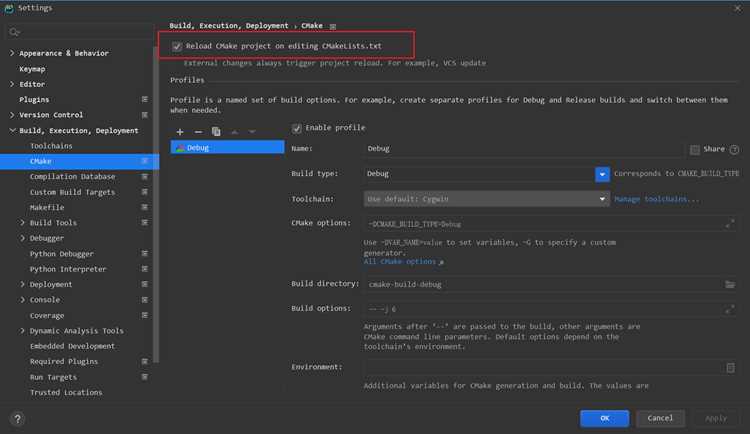The width and height of the screenshot is (750, 434).
Task: Open Manage toolchains link
Action: 656,199
